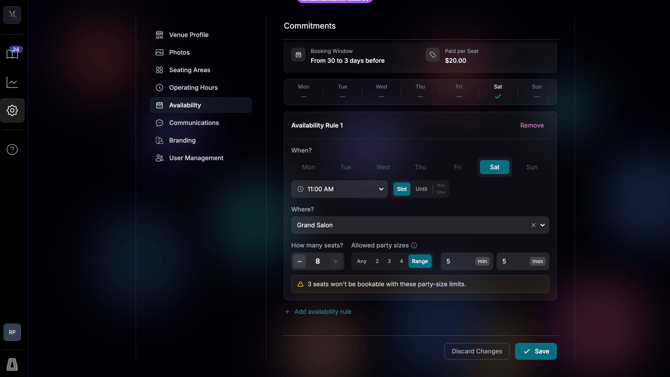Toggle Sun in the rule's When days

pyautogui.click(x=532, y=167)
